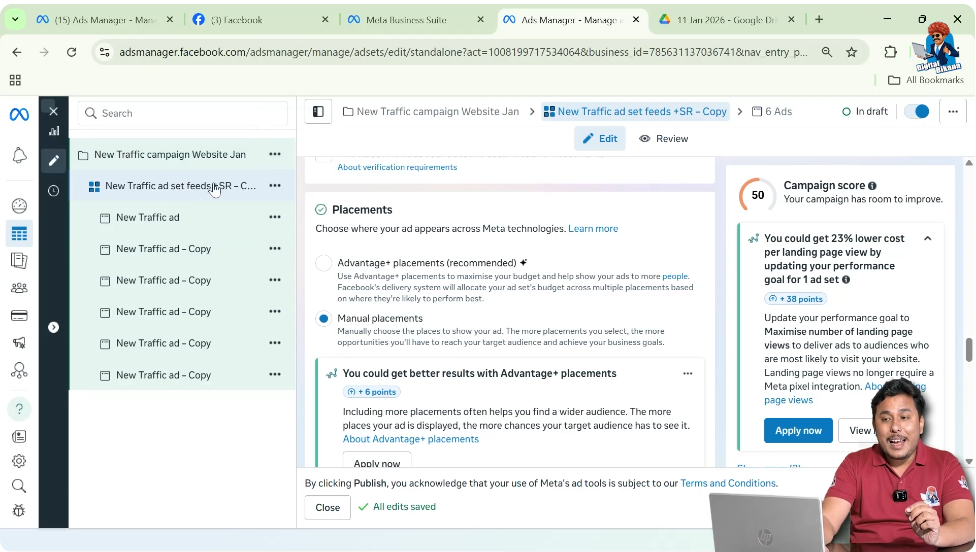Open the notifications bell
This screenshot has width=976, height=552.
tap(19, 155)
